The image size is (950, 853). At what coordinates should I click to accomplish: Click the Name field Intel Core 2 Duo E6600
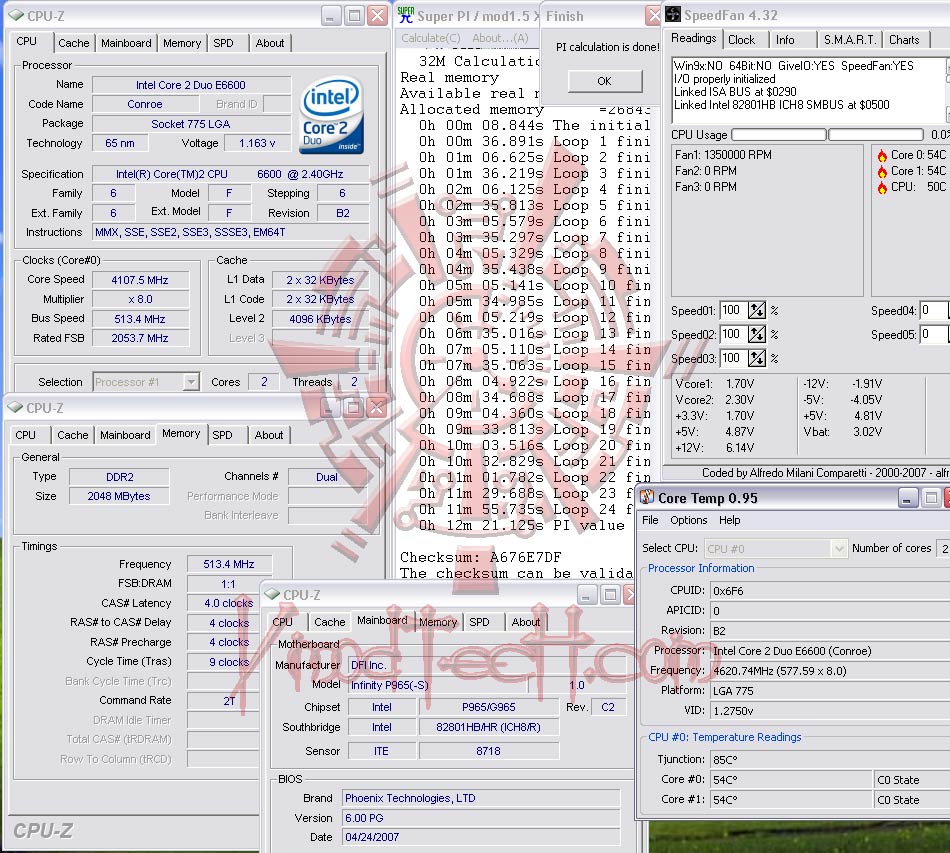pyautogui.click(x=191, y=85)
